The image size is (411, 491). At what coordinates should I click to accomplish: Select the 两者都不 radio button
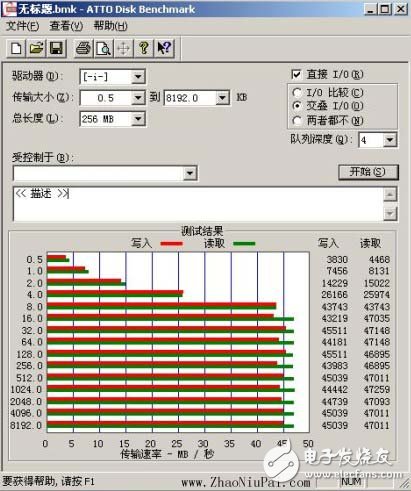tap(297, 120)
